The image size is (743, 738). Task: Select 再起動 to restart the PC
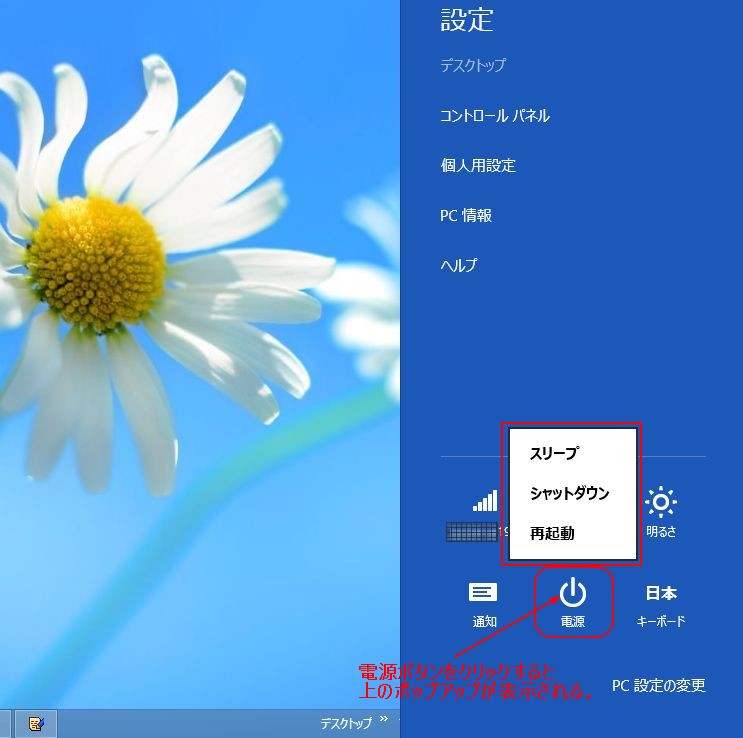pos(552,533)
